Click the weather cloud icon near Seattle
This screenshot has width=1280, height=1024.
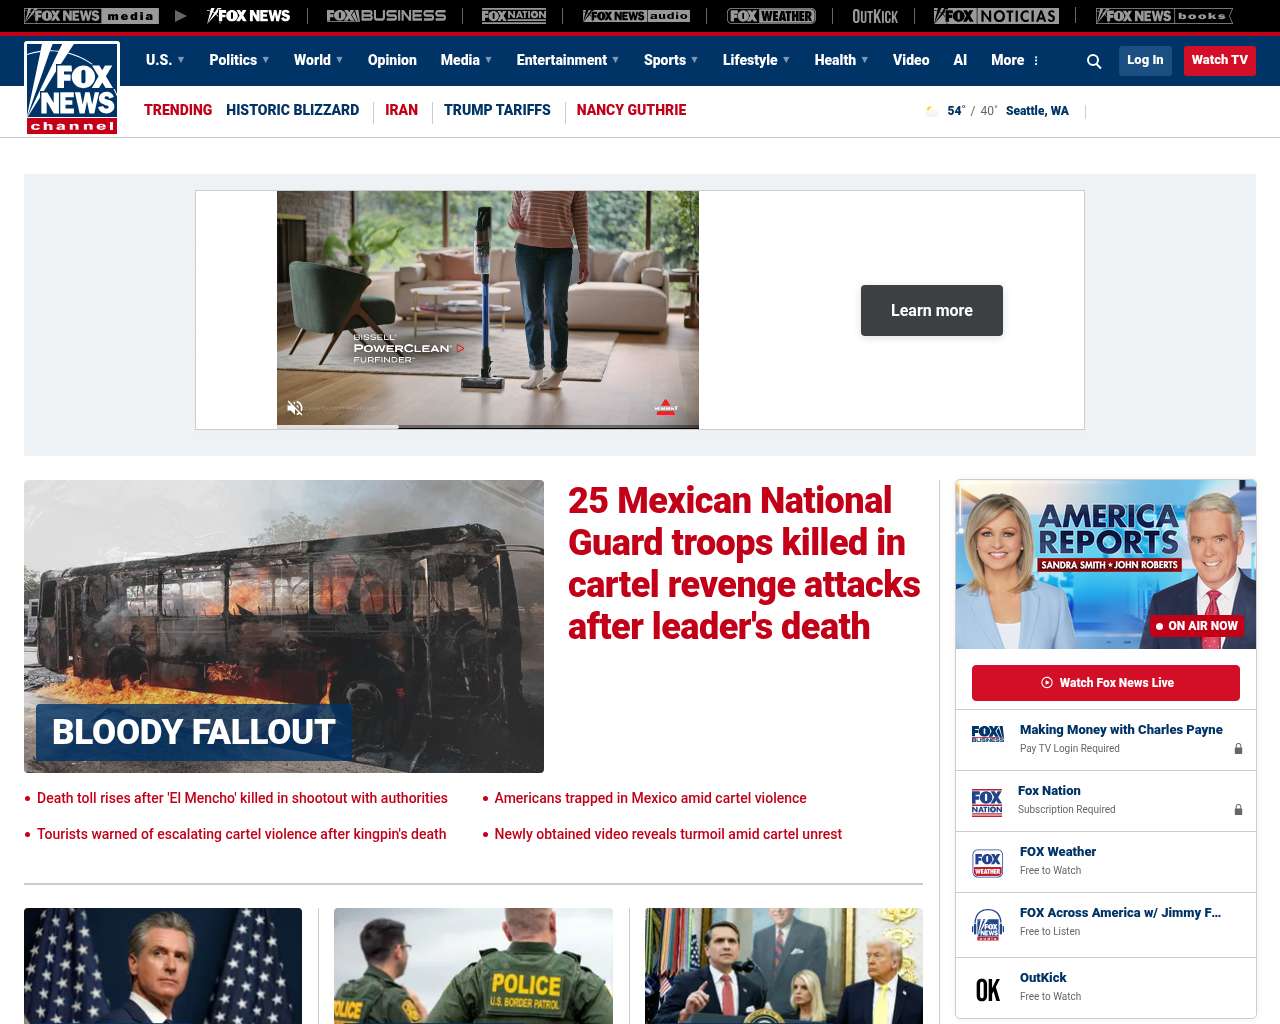pos(932,111)
